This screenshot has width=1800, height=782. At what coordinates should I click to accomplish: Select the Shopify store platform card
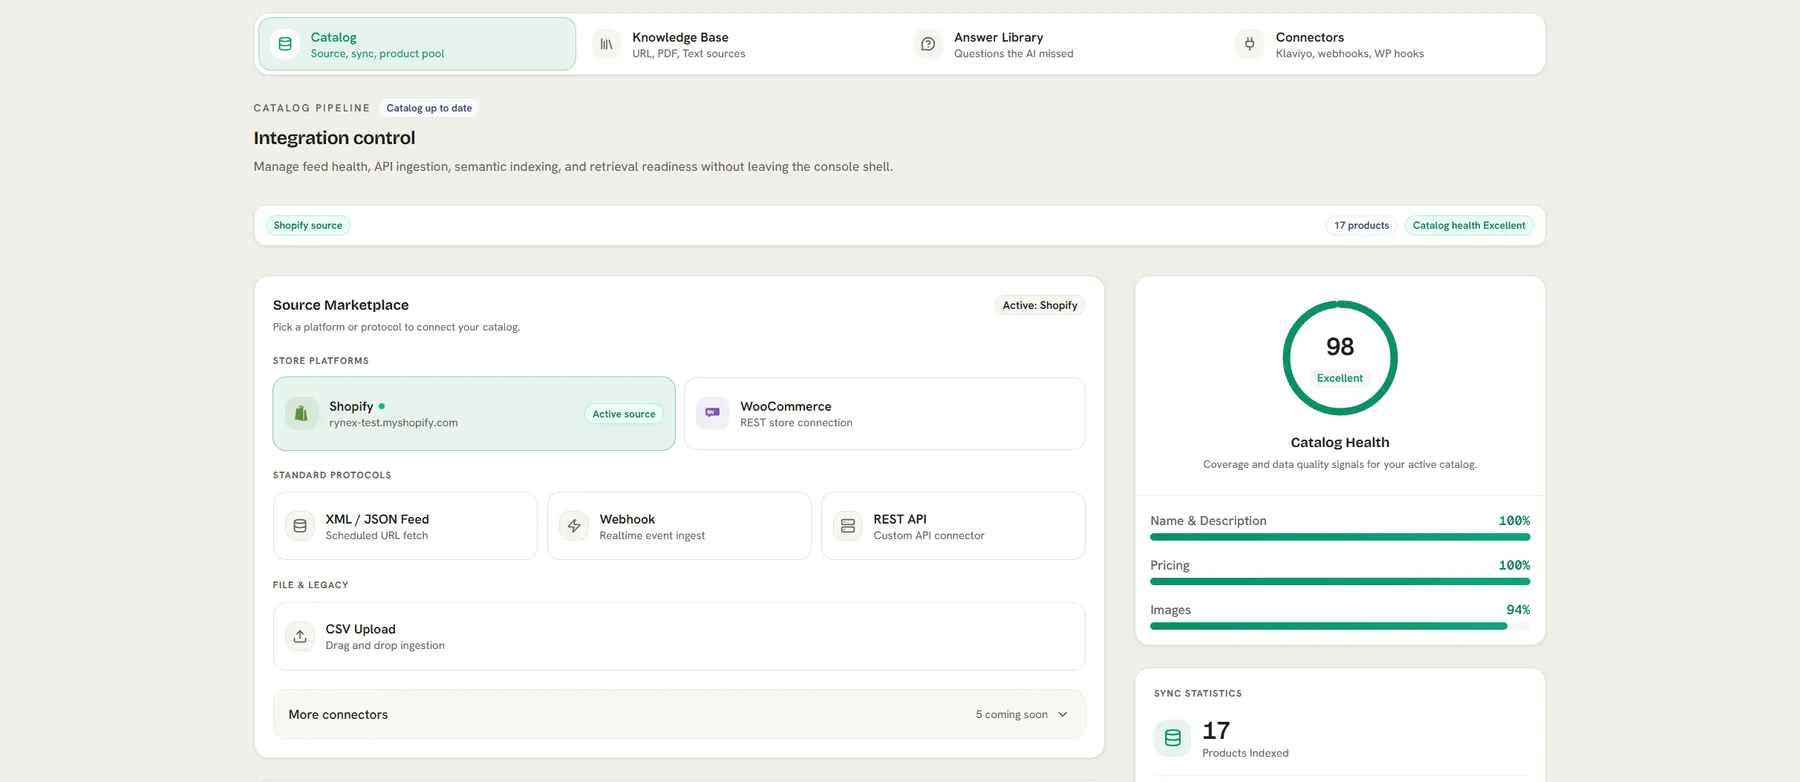click(x=474, y=413)
